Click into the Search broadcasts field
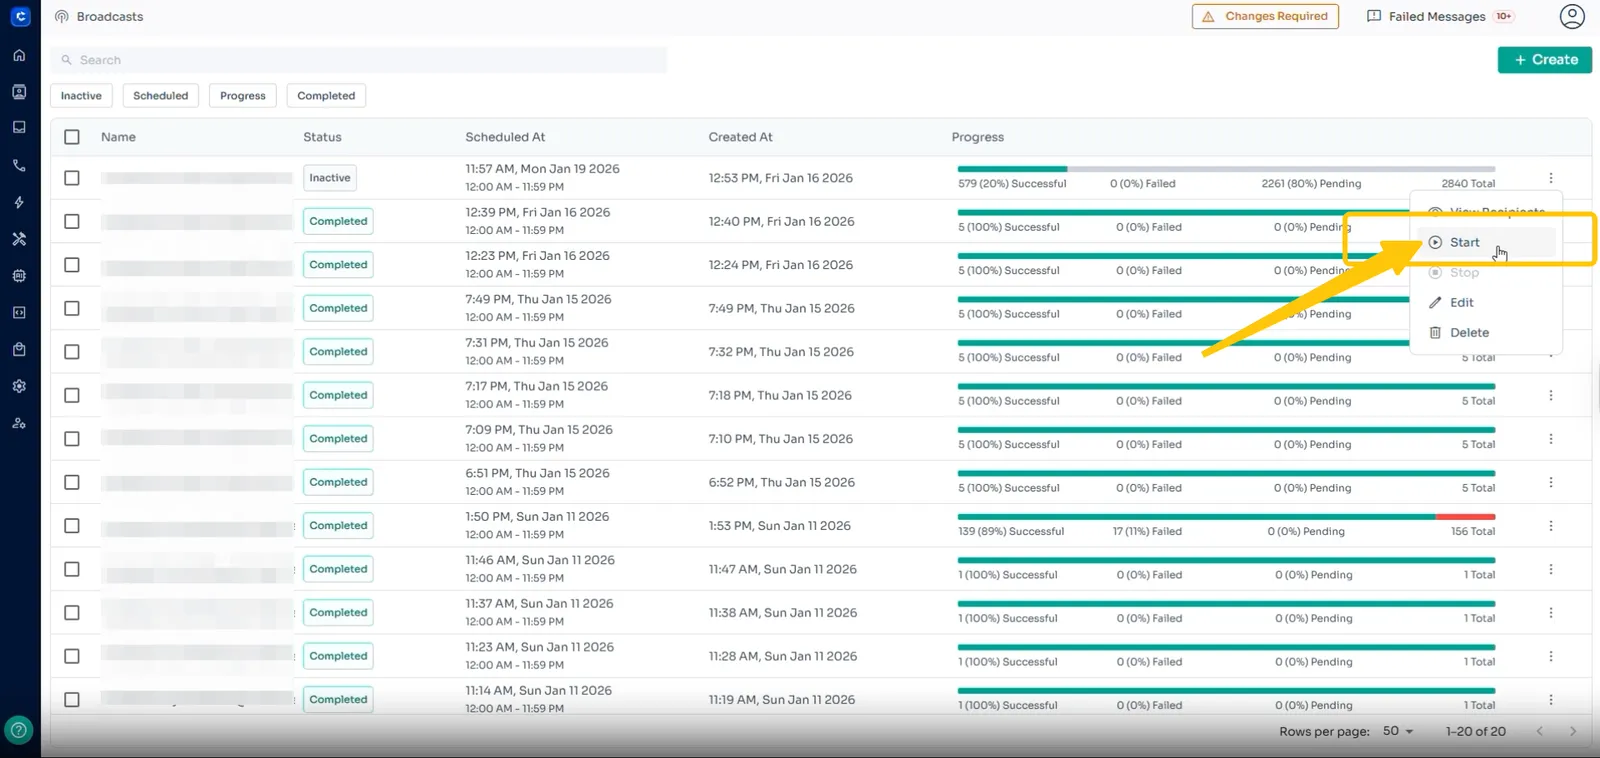This screenshot has width=1600, height=758. pyautogui.click(x=360, y=60)
